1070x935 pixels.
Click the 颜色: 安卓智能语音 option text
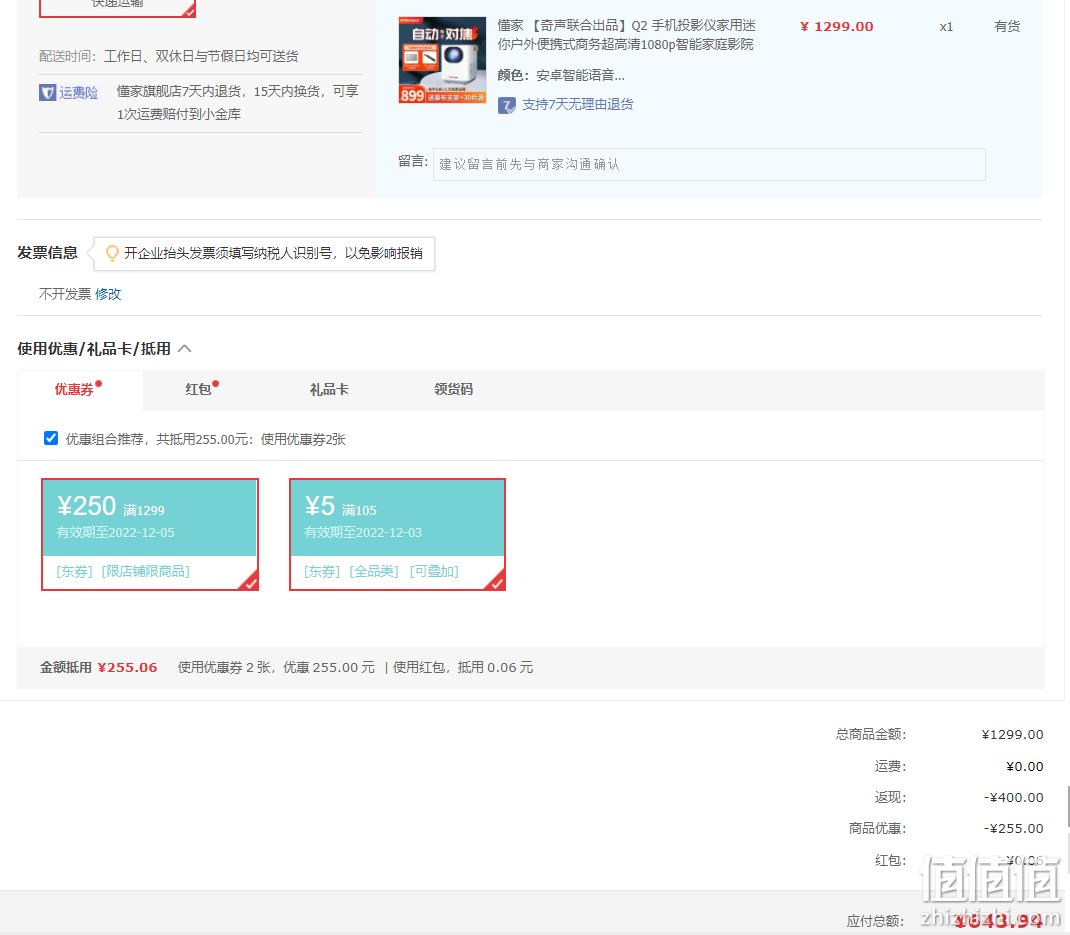click(561, 75)
